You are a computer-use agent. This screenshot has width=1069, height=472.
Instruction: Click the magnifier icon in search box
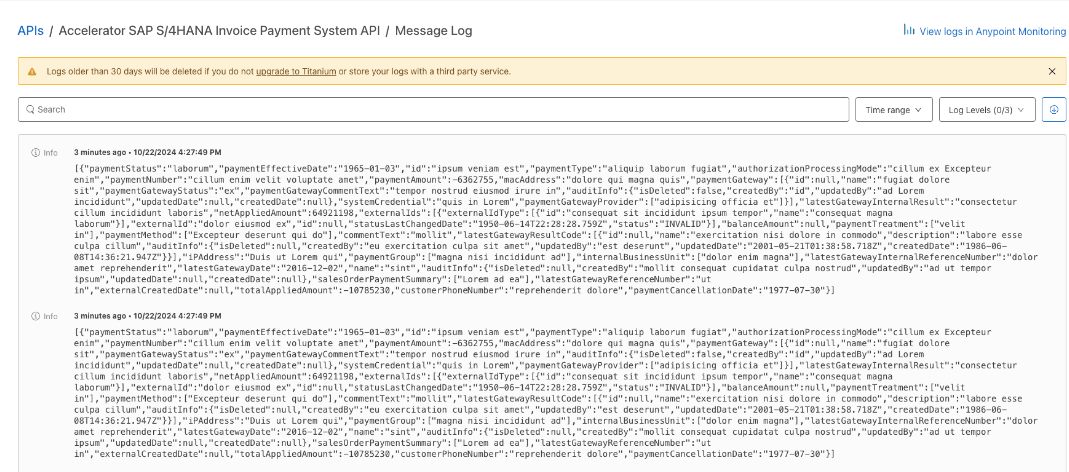30,109
